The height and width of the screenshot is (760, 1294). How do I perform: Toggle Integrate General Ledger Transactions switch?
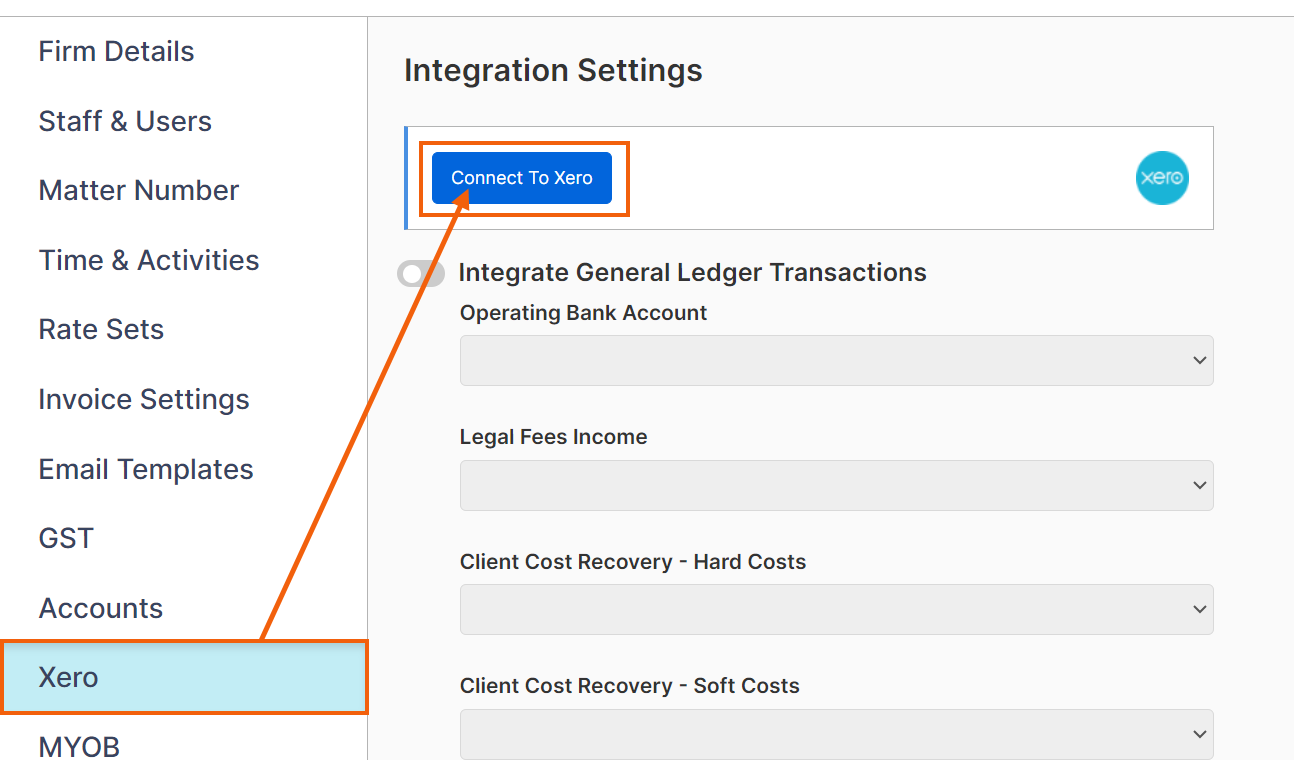tap(421, 273)
